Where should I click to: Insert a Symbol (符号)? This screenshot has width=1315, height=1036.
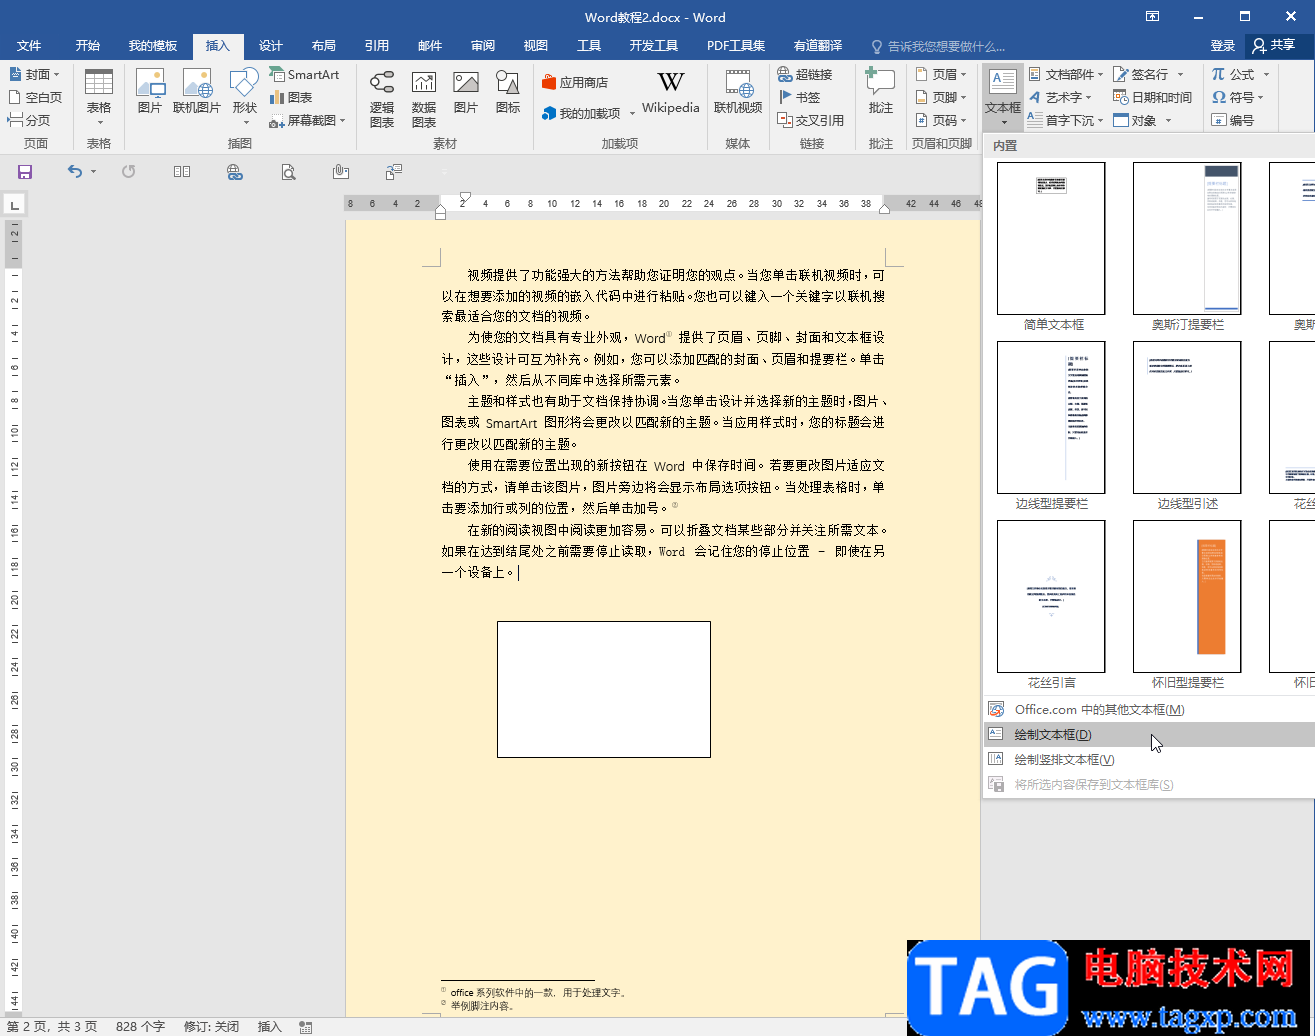pos(1239,97)
